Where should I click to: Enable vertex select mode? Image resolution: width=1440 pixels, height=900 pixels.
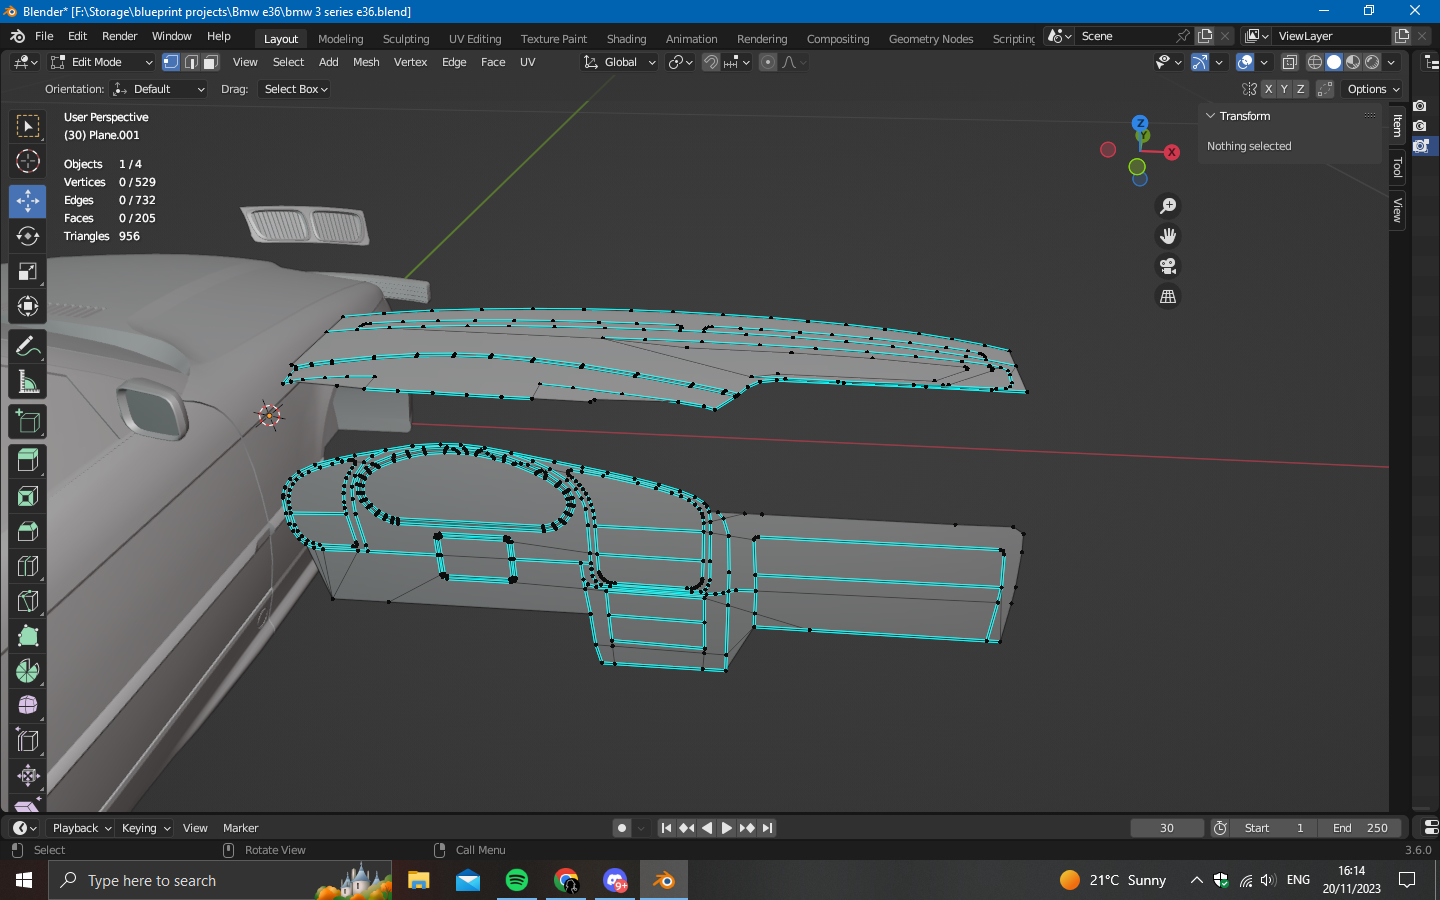(x=171, y=62)
